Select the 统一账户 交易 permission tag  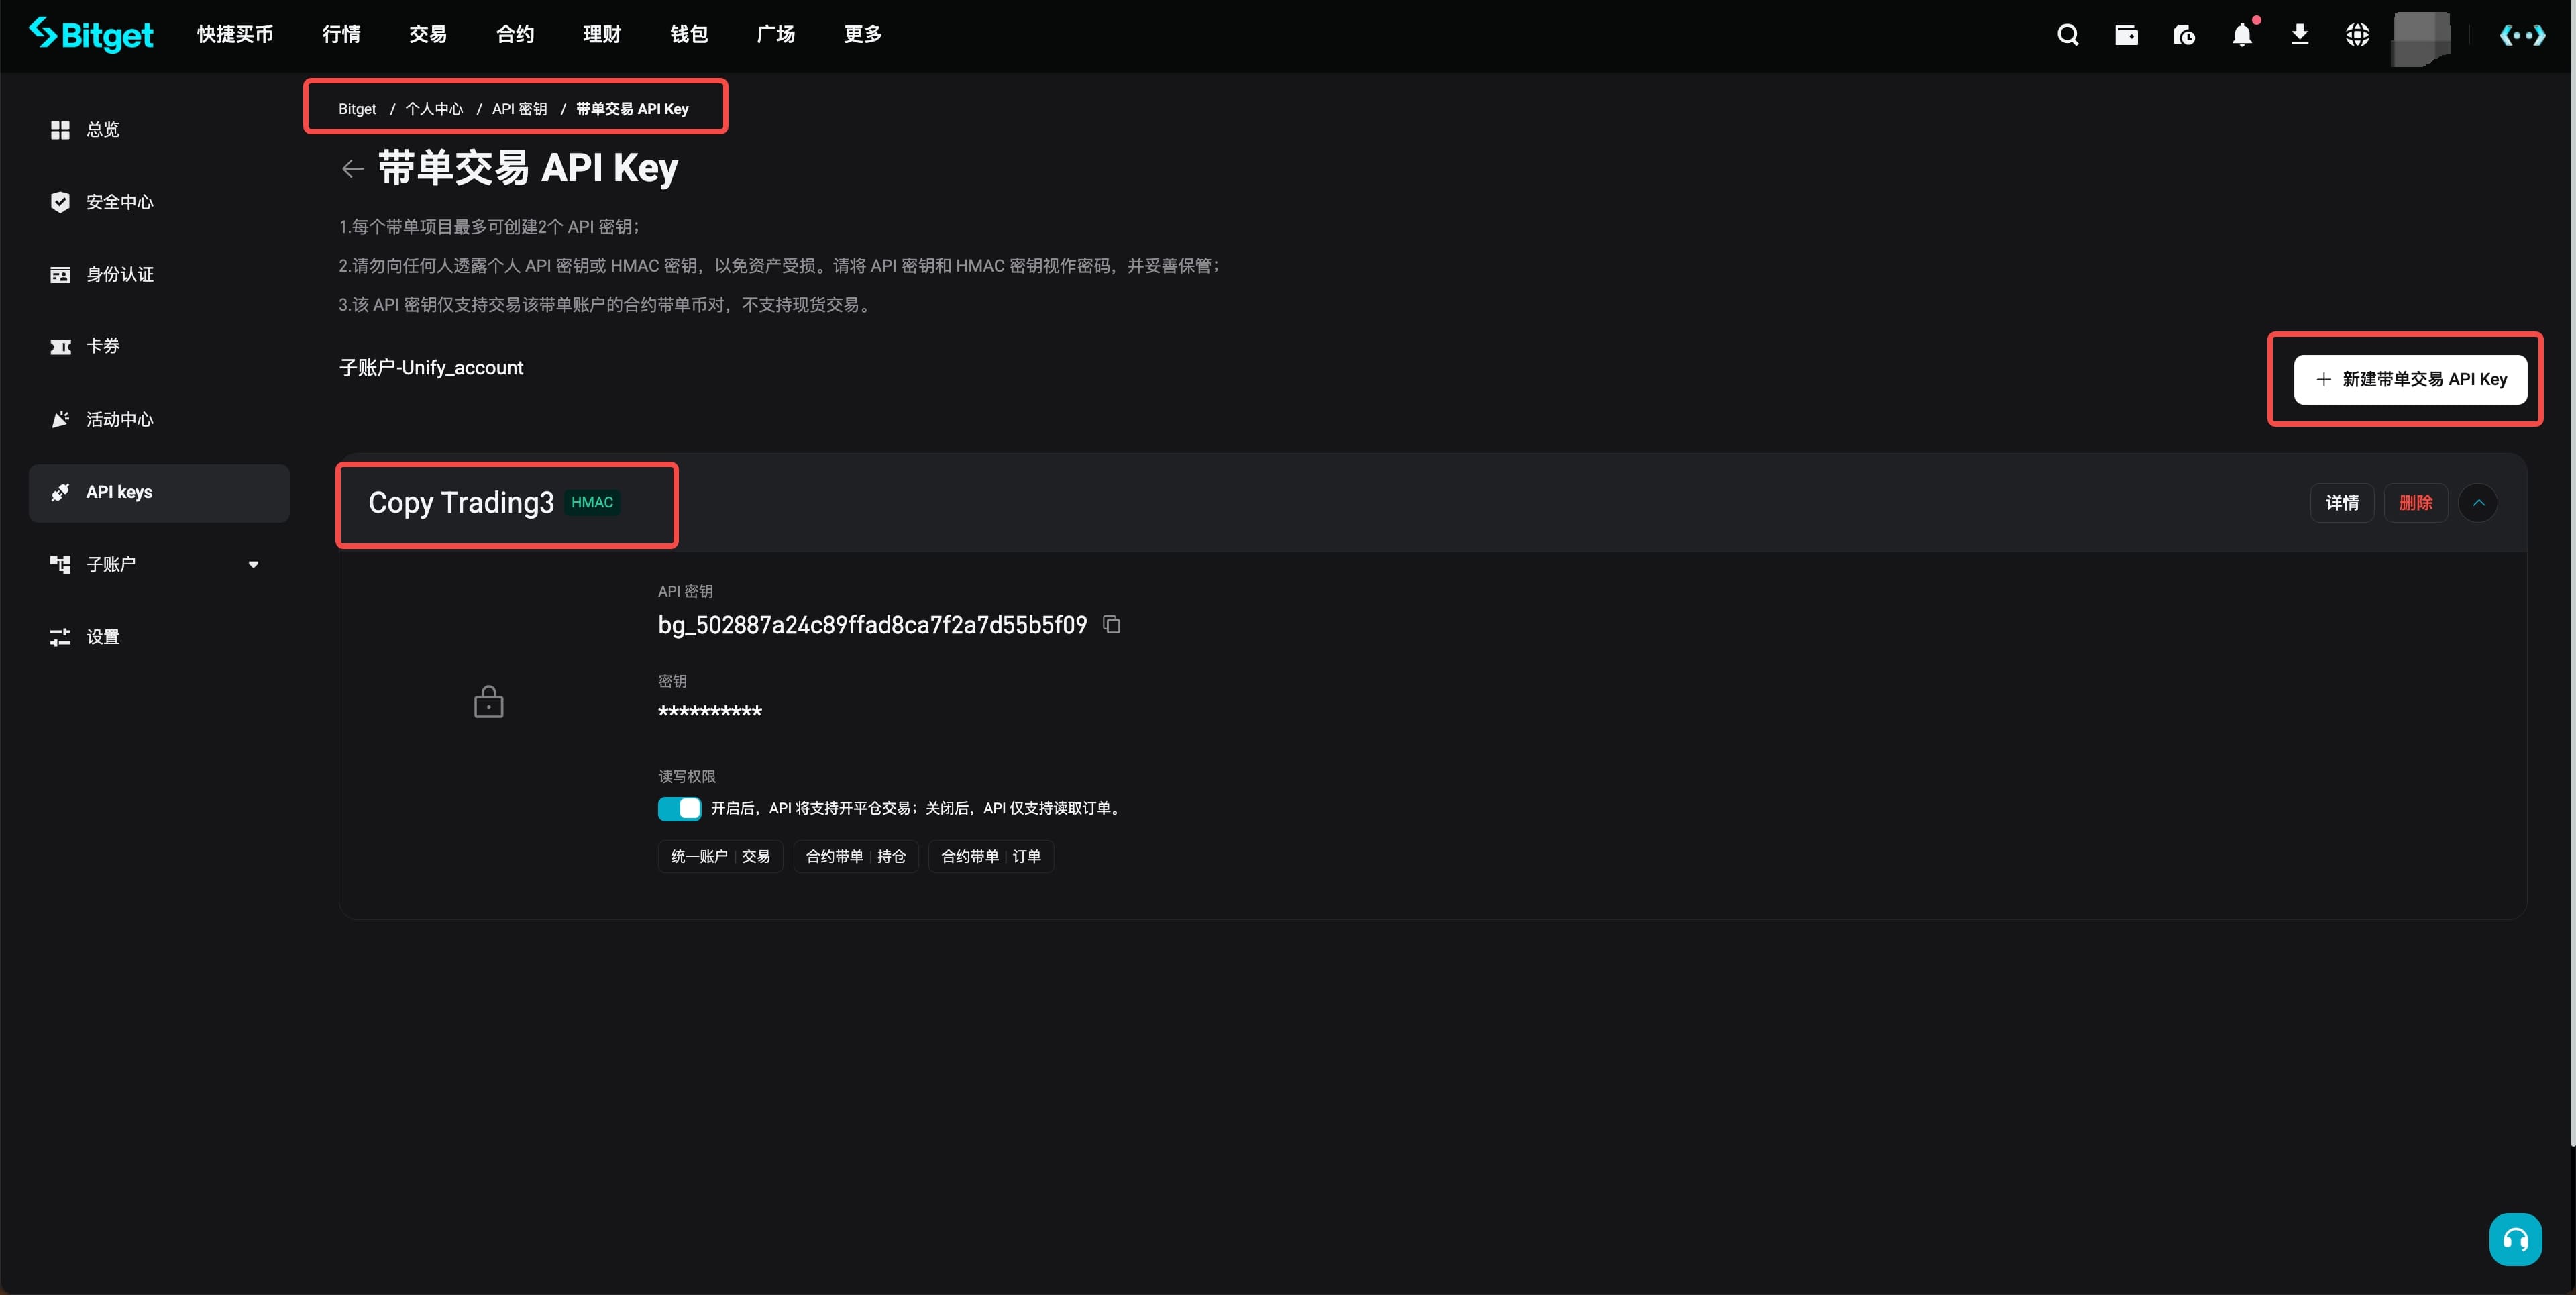coord(719,856)
